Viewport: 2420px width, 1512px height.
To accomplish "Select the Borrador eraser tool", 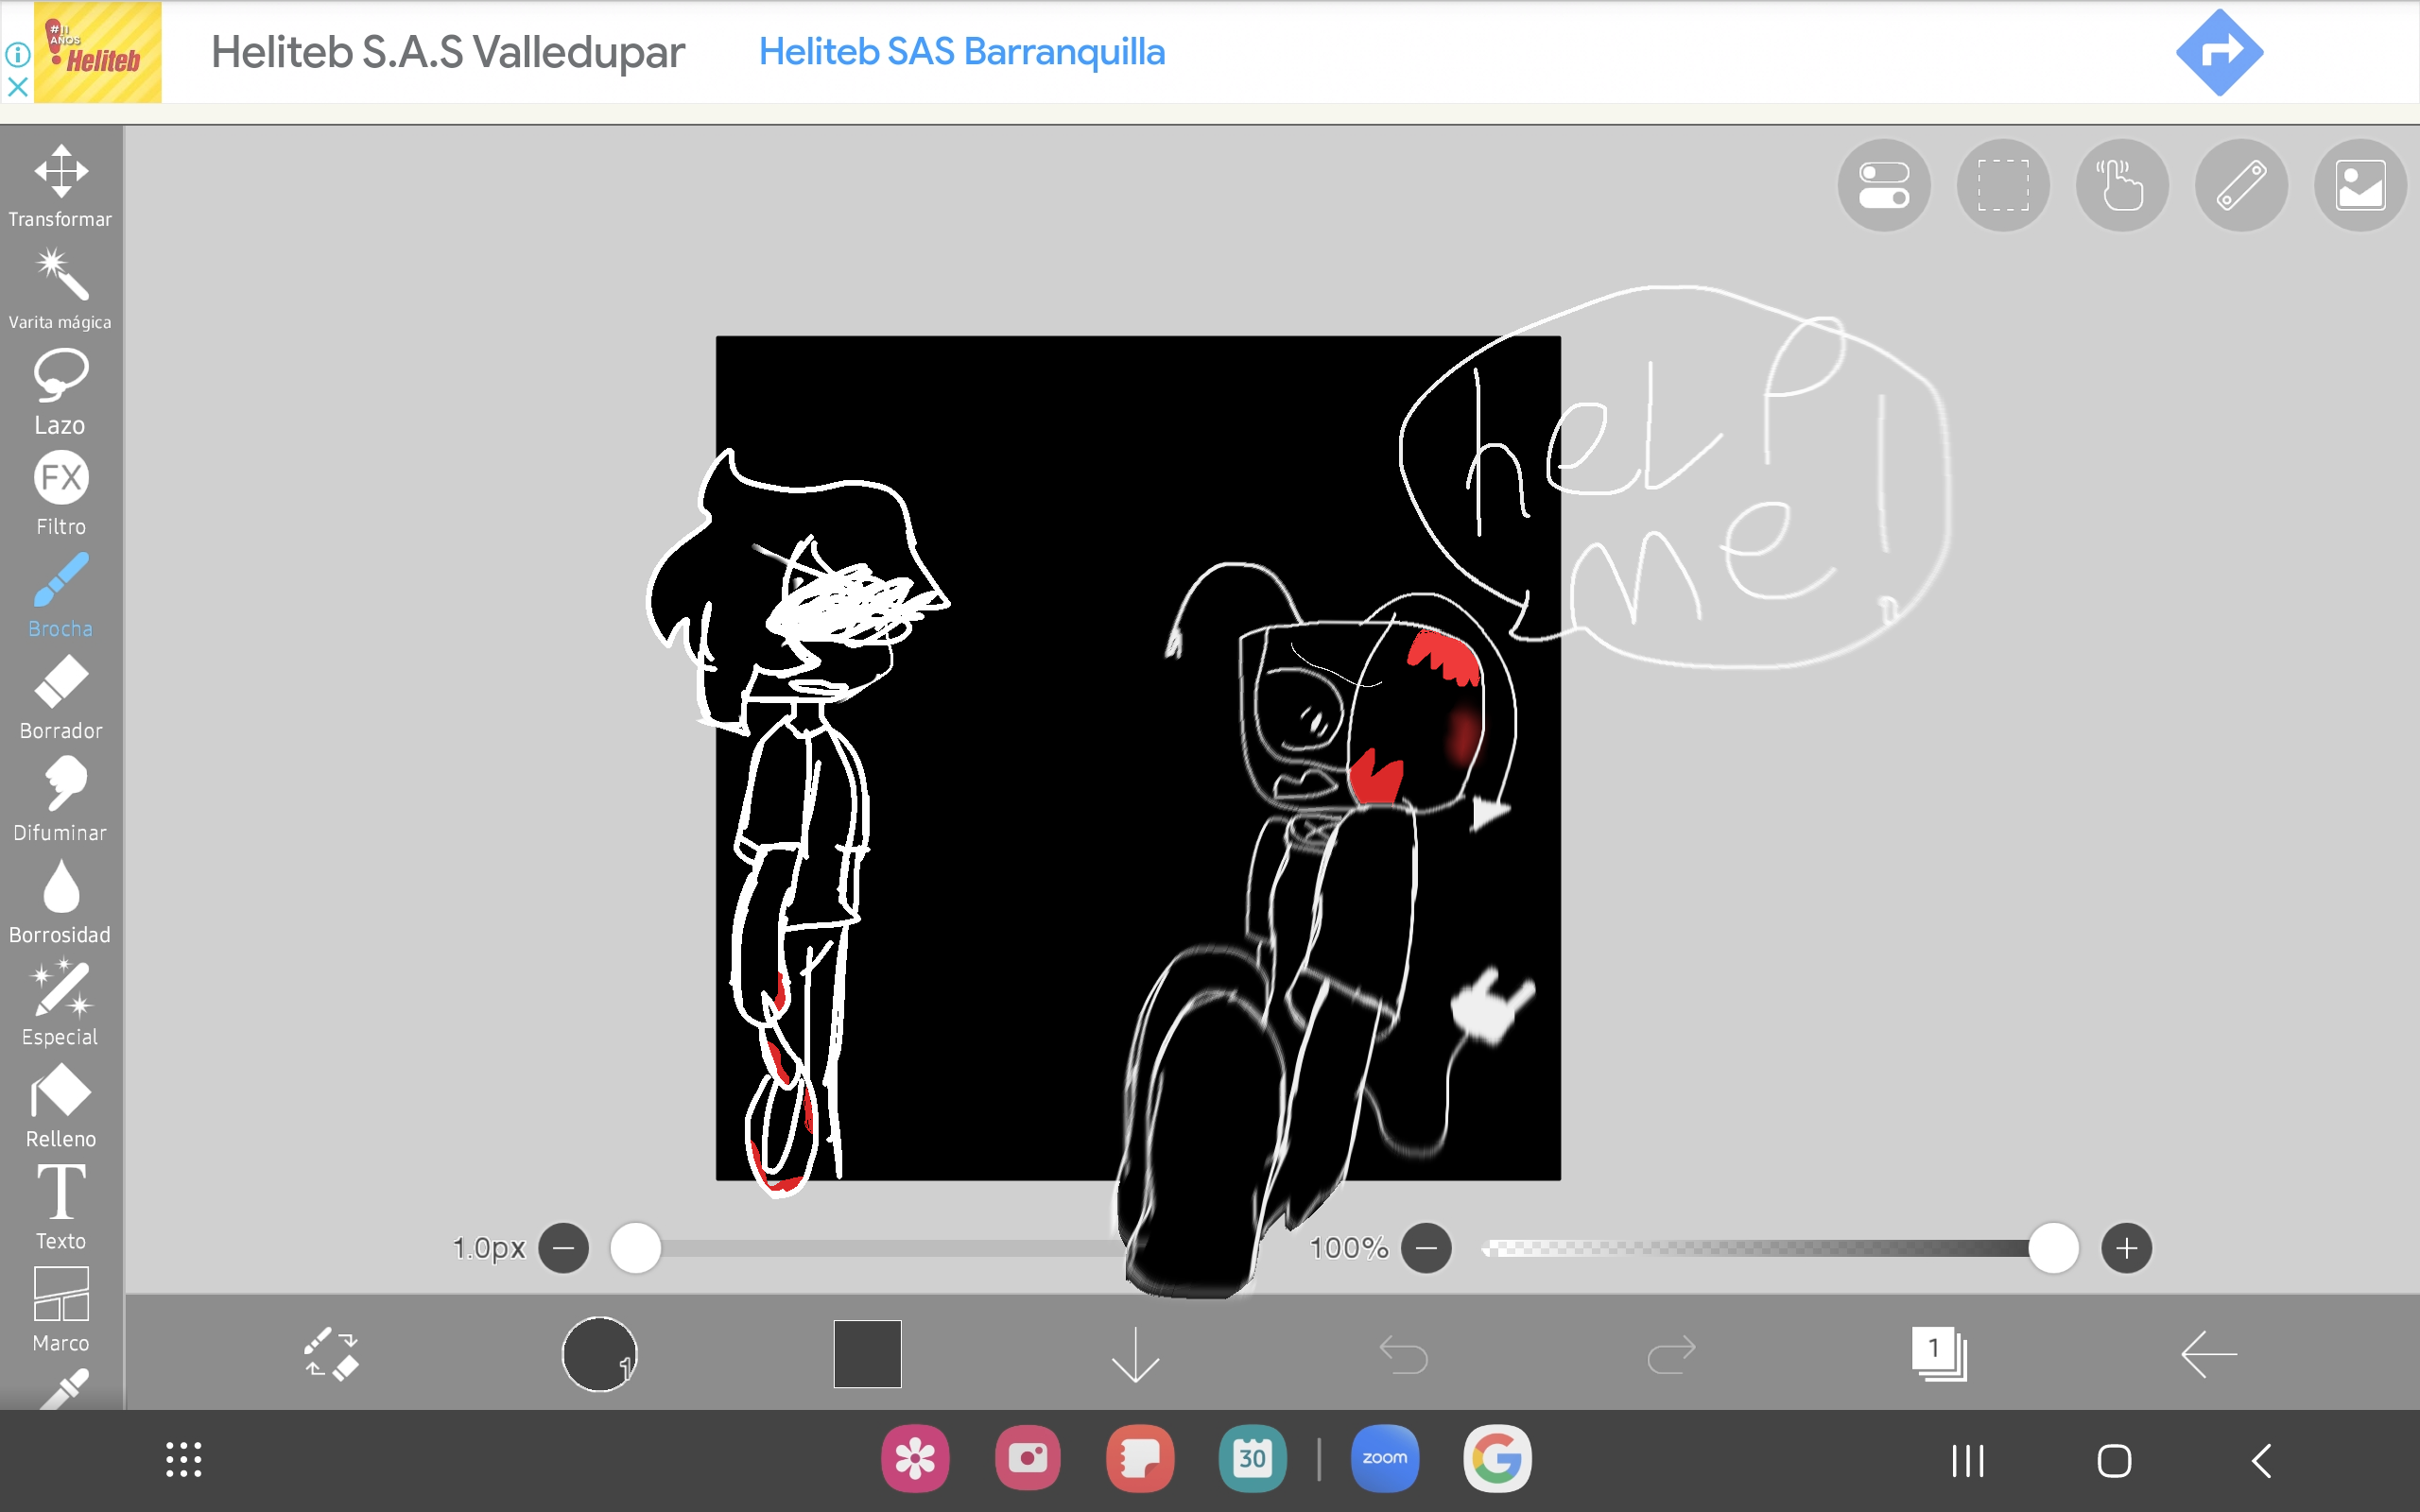I will [x=60, y=698].
